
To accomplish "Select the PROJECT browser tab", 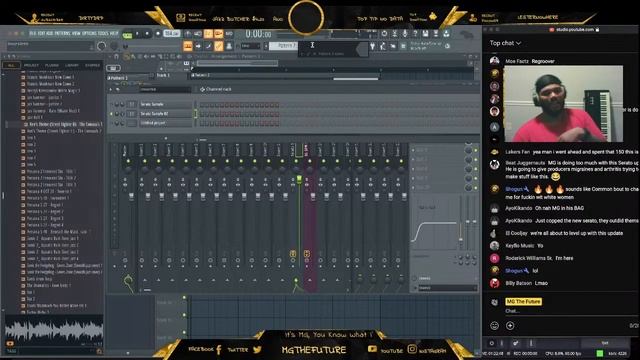I will (x=31, y=65).
